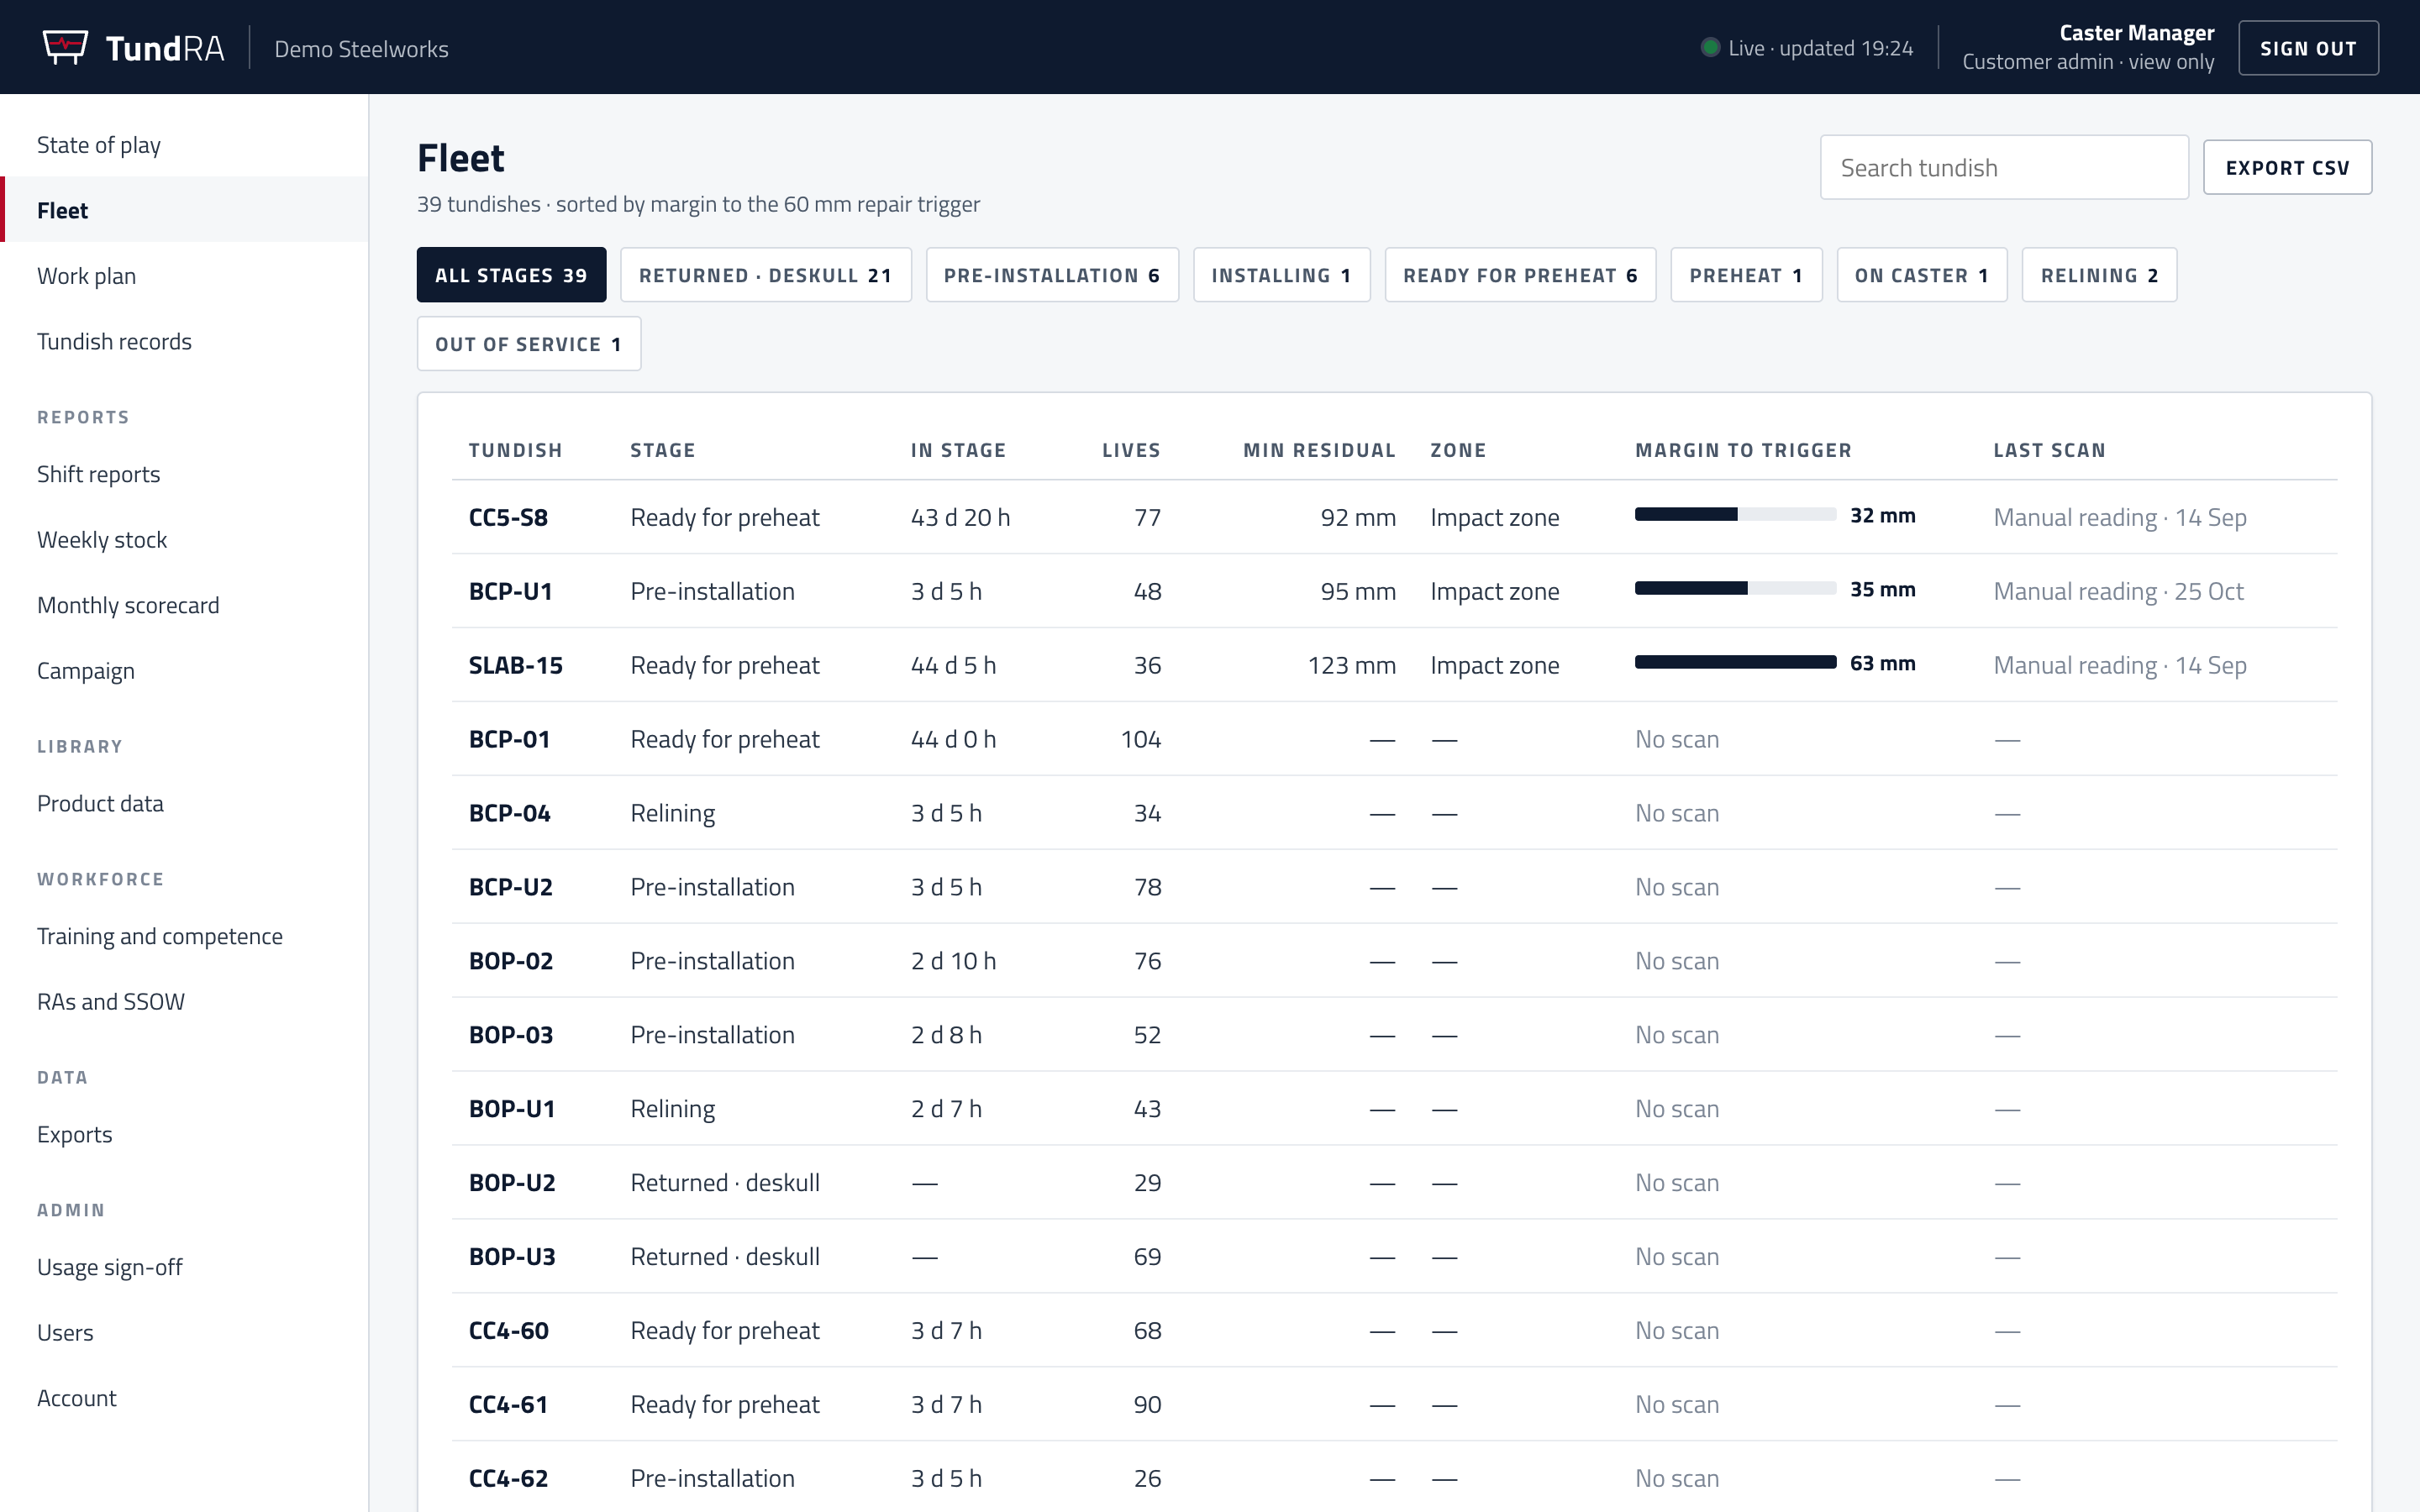Viewport: 2420px width, 1512px height.
Task: Filter by Ready for Preheat 6
Action: tap(1520, 275)
